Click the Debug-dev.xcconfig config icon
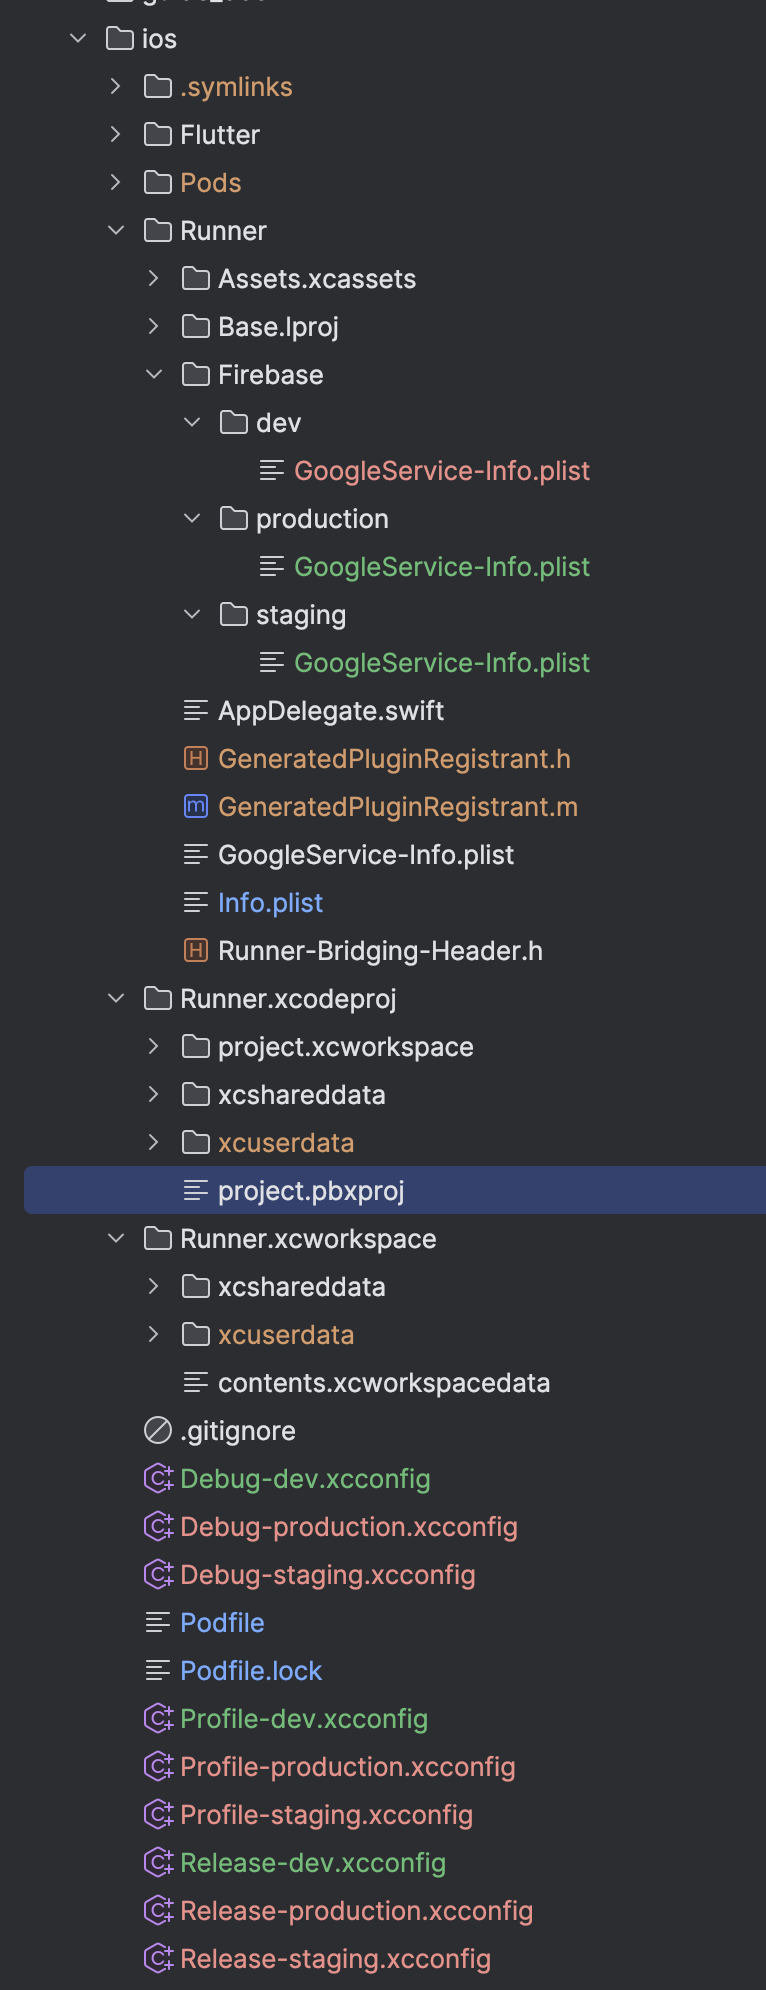Screen dimensions: 766x1990 point(158,1479)
